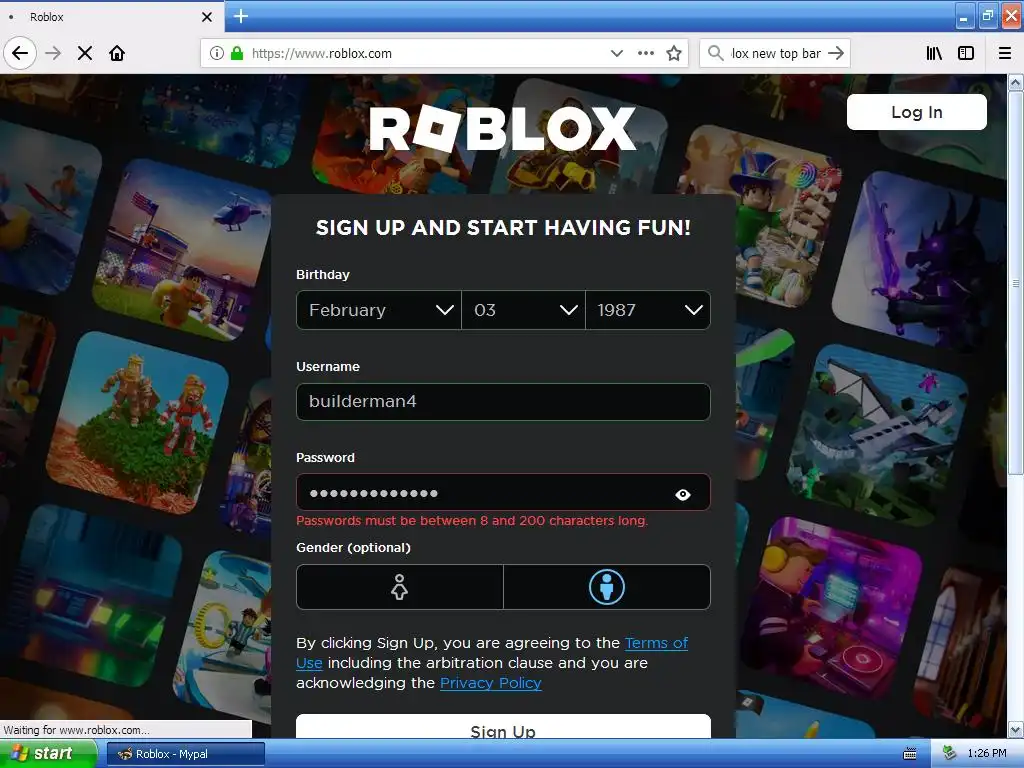Click the search box with 'lox new top bar'
Viewport: 1024px width, 768px height.
(x=776, y=53)
